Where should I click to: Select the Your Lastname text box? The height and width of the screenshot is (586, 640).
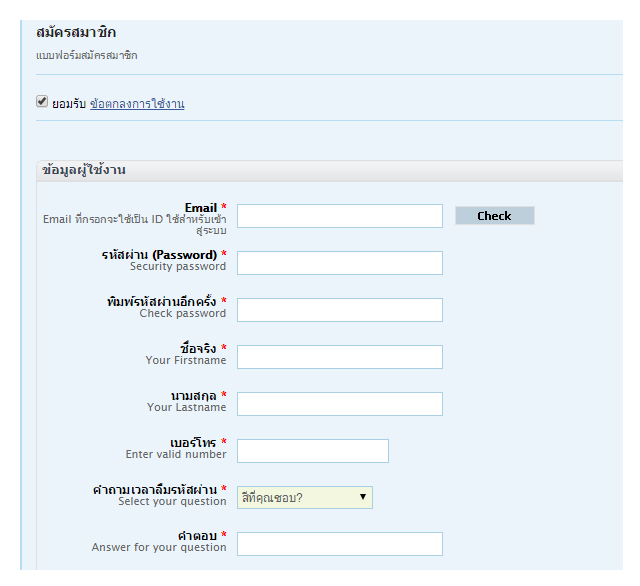340,404
